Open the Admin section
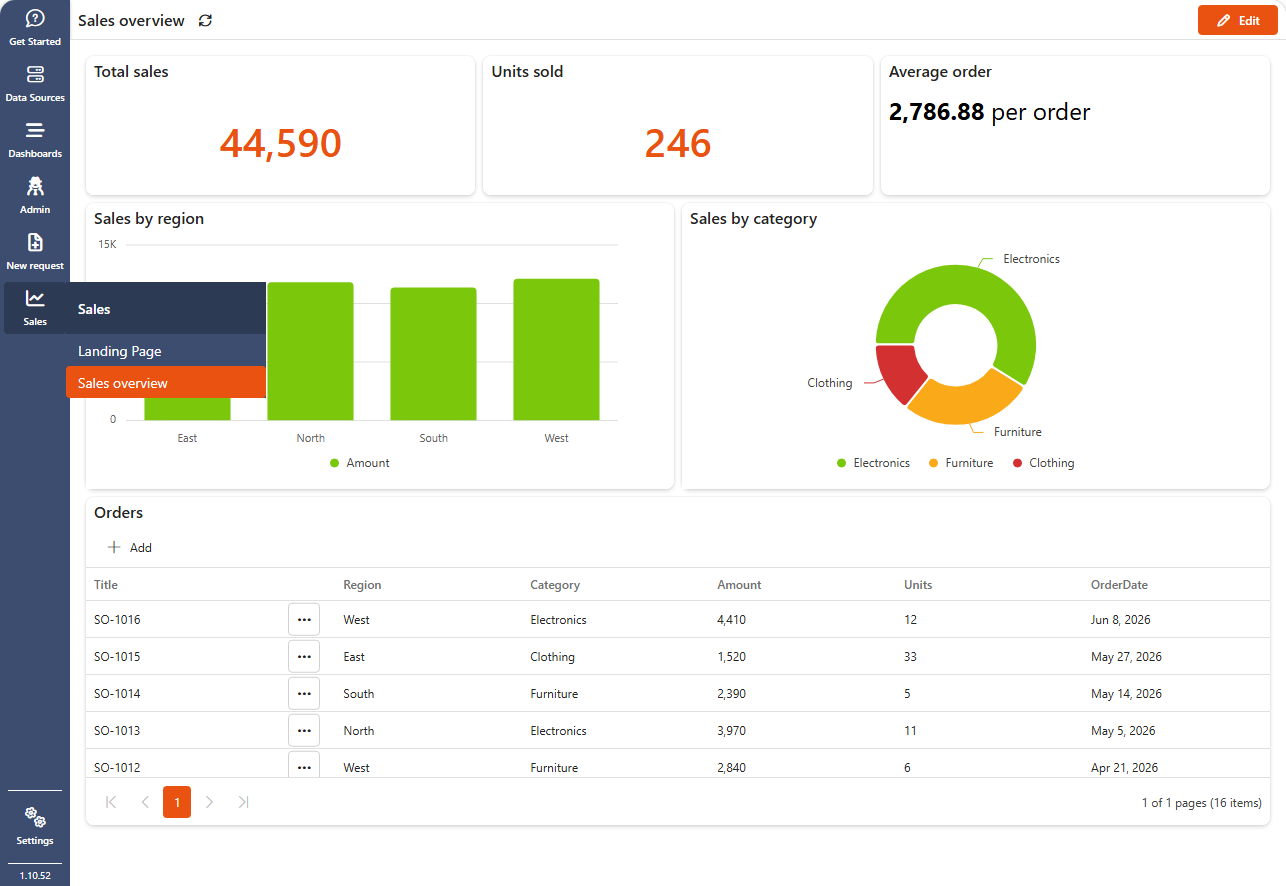This screenshot has height=886, width=1286. 35,196
